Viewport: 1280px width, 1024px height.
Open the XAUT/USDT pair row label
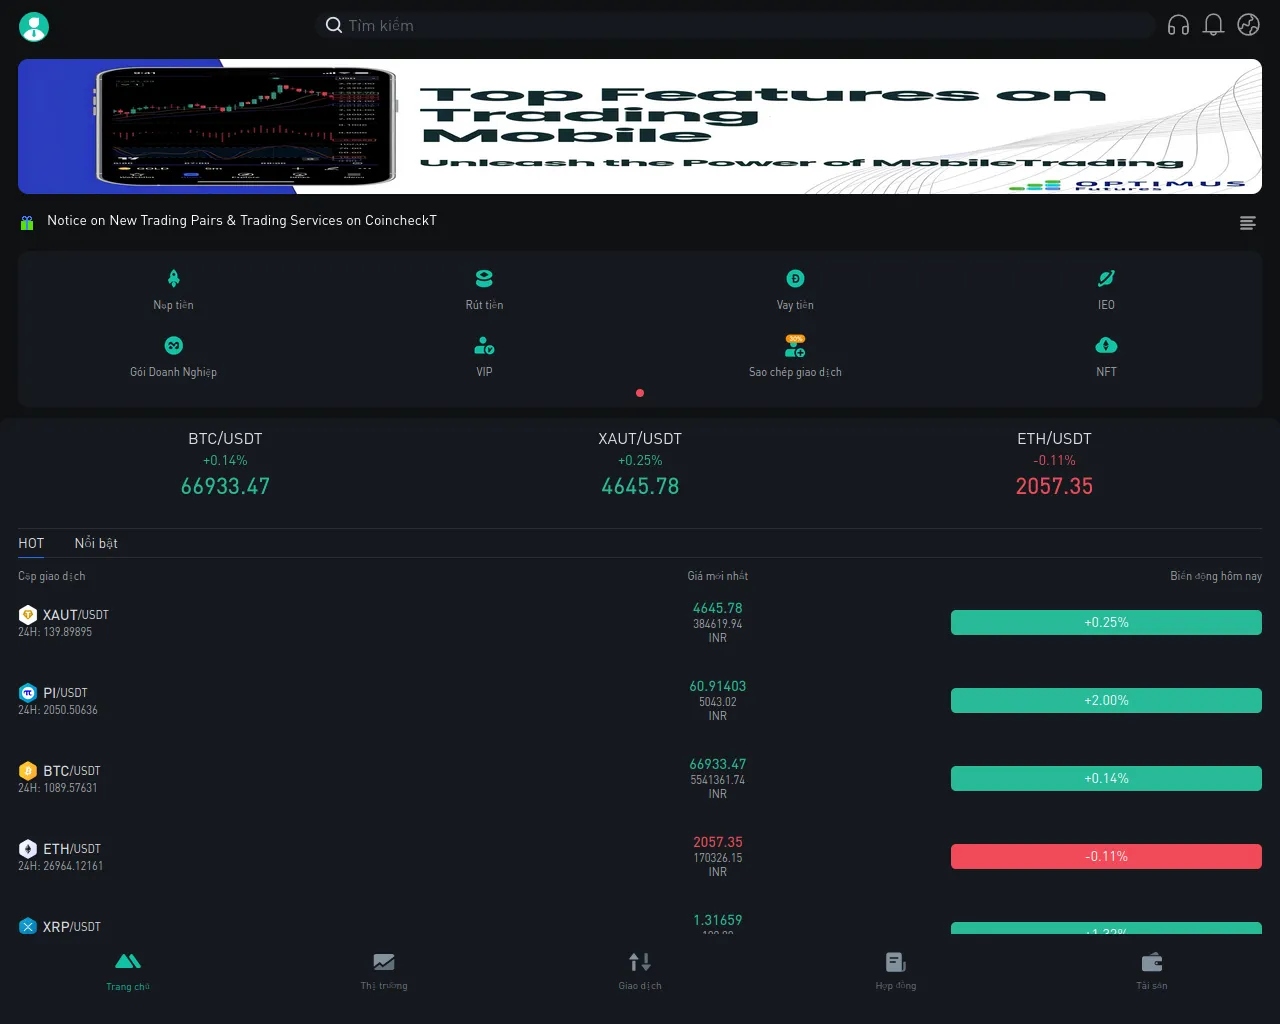click(76, 615)
